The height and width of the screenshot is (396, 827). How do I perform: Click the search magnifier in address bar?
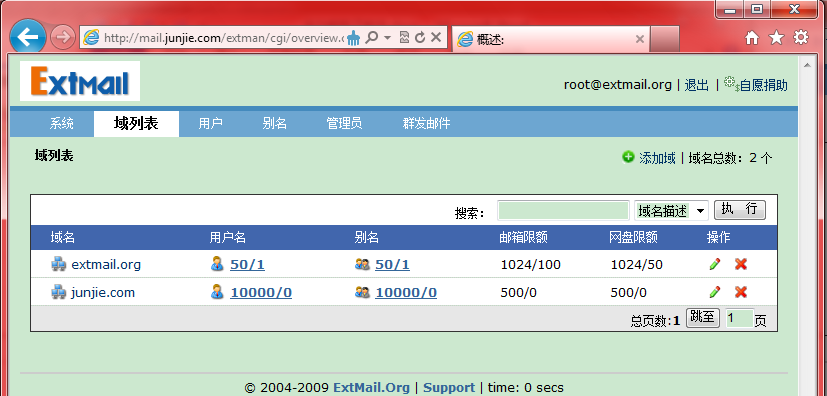[372, 37]
